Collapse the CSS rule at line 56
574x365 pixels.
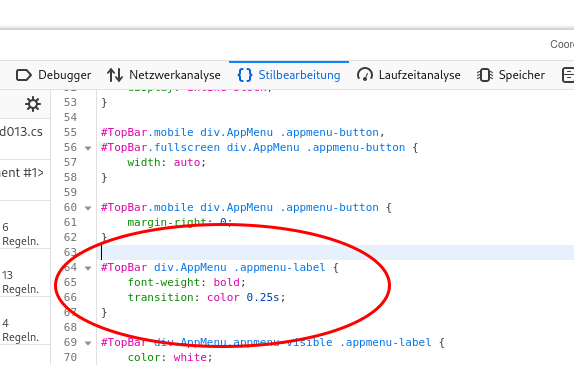88,148
